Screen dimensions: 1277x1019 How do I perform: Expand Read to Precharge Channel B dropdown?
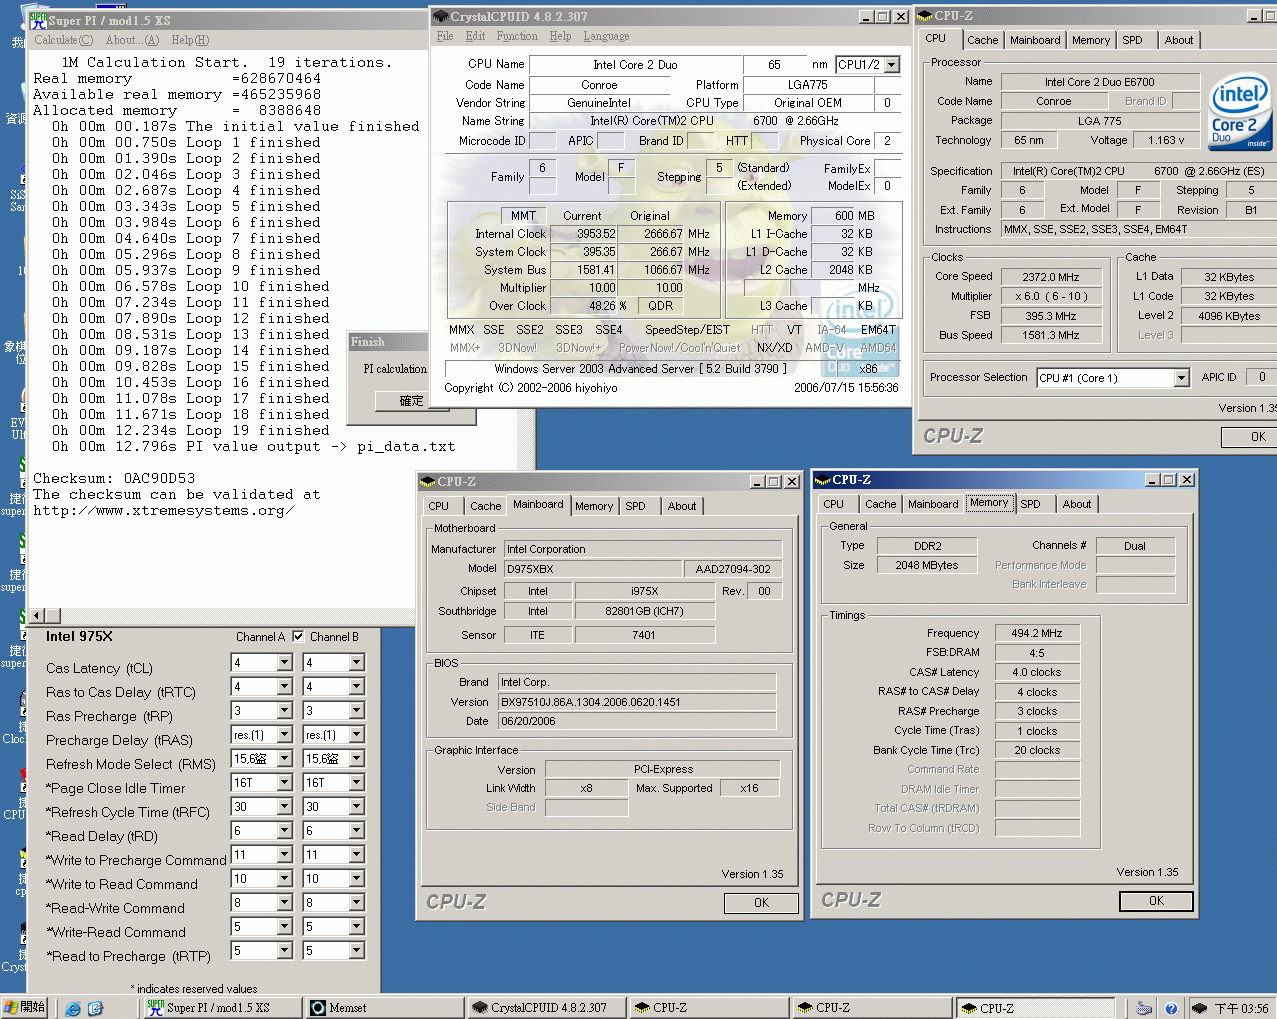(x=357, y=951)
